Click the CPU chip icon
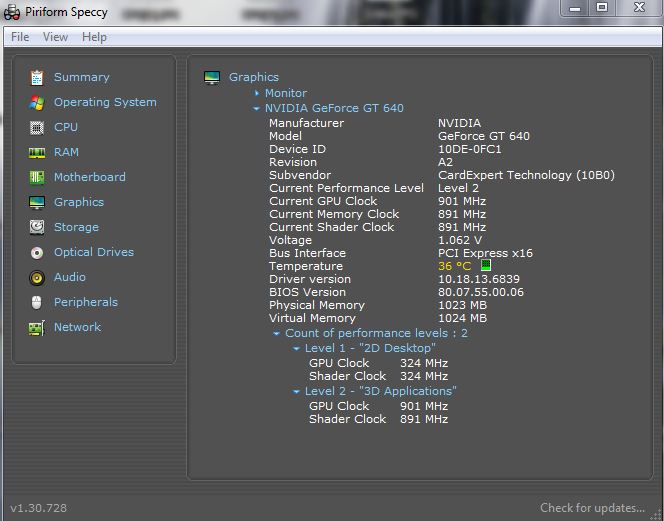The image size is (664, 521). 37,127
